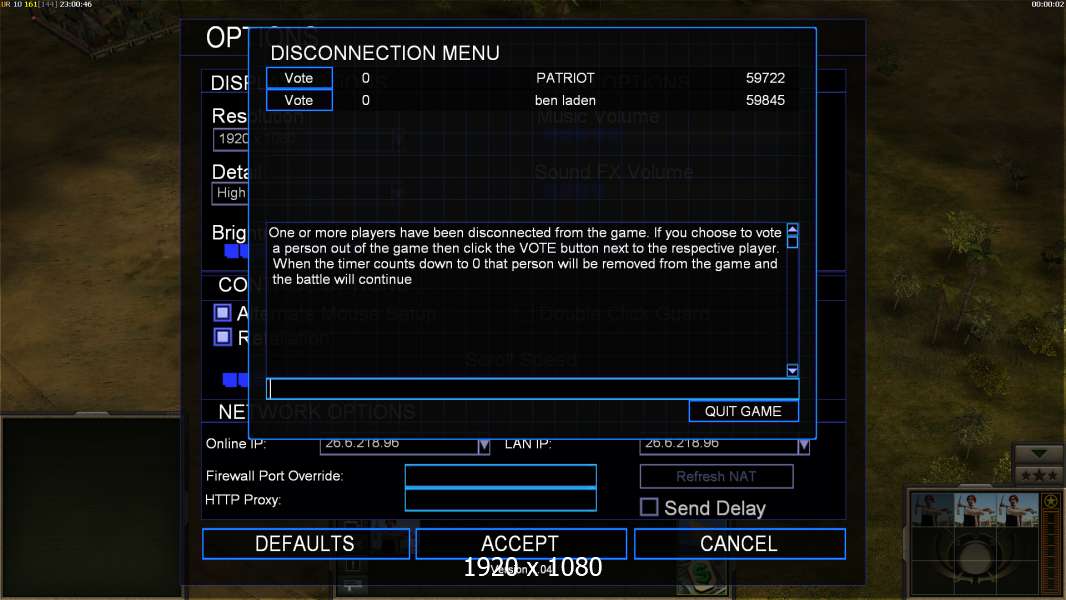Click the QUIT GAME button

tap(743, 411)
